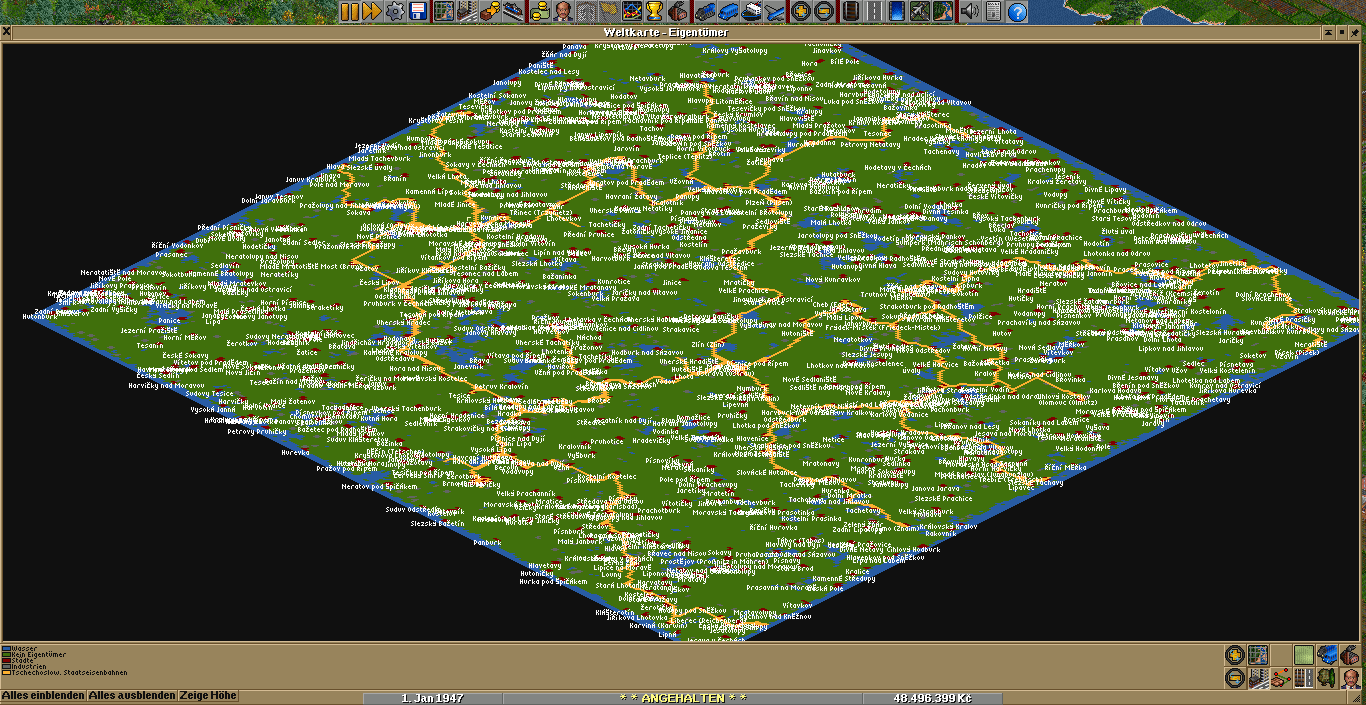Pause the game with the pause button
Image resolution: width=1366 pixels, height=705 pixels.
coord(349,12)
